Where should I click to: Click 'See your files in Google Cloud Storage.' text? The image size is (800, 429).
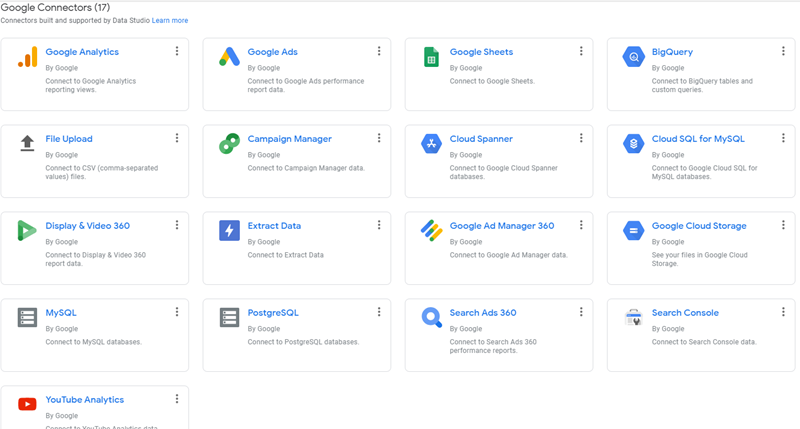pos(699,259)
